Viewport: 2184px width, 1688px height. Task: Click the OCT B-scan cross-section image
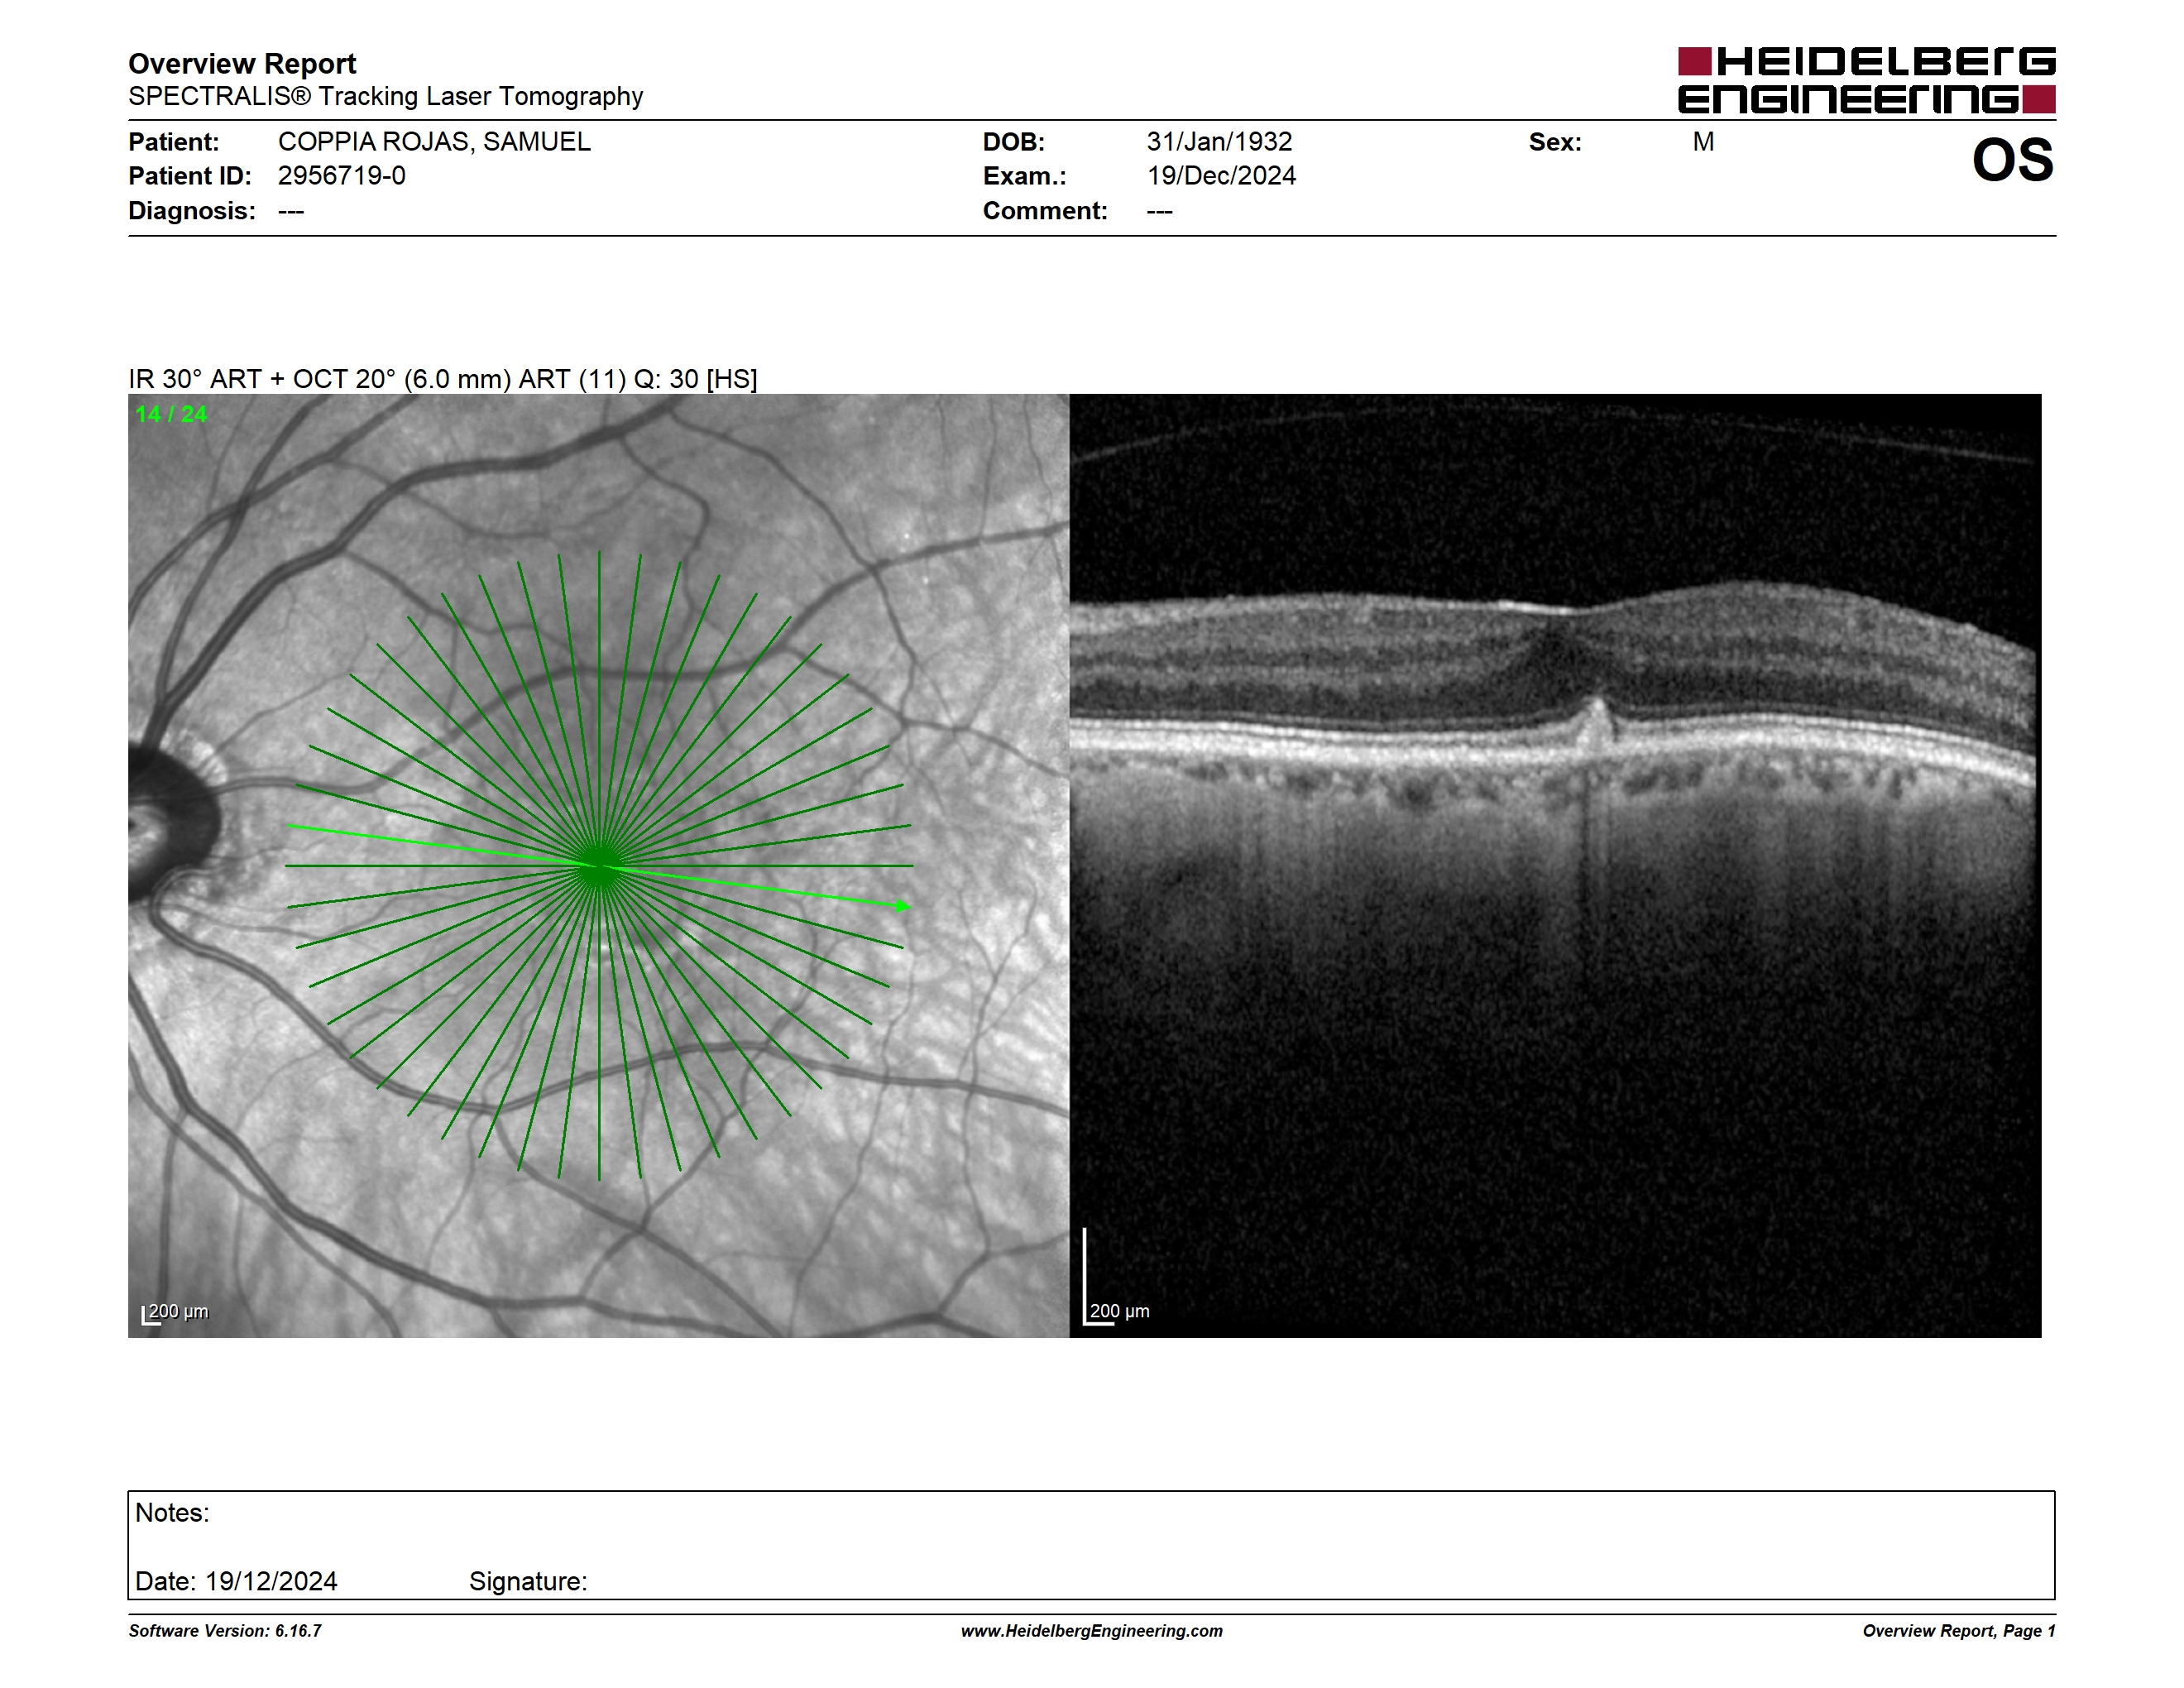[1555, 865]
